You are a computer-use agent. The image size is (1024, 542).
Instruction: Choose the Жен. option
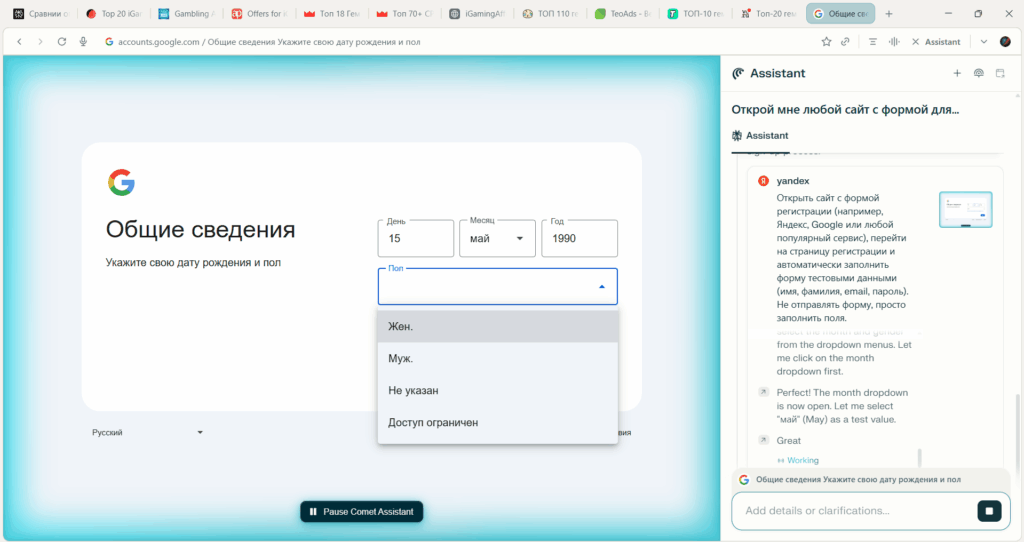tap(498, 327)
